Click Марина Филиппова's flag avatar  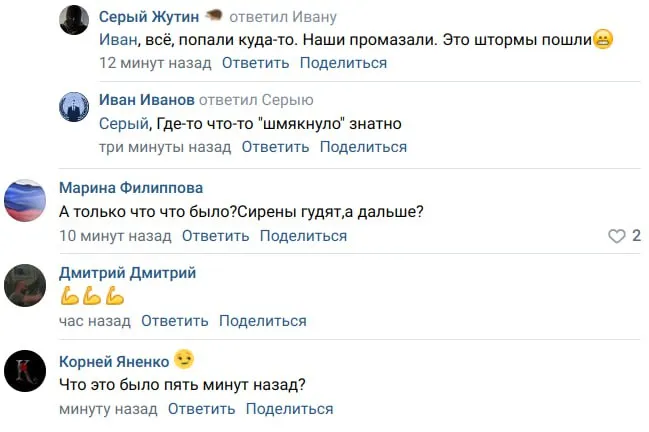[25, 200]
